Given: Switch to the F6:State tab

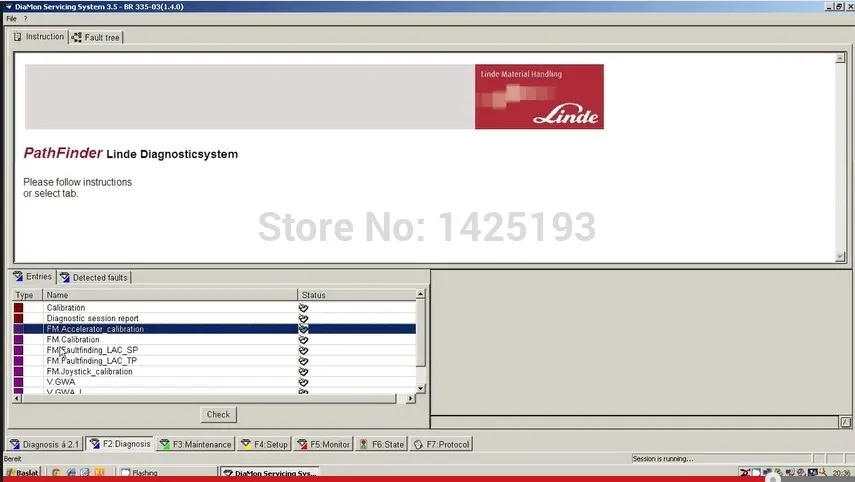Looking at the screenshot, I should (x=382, y=444).
